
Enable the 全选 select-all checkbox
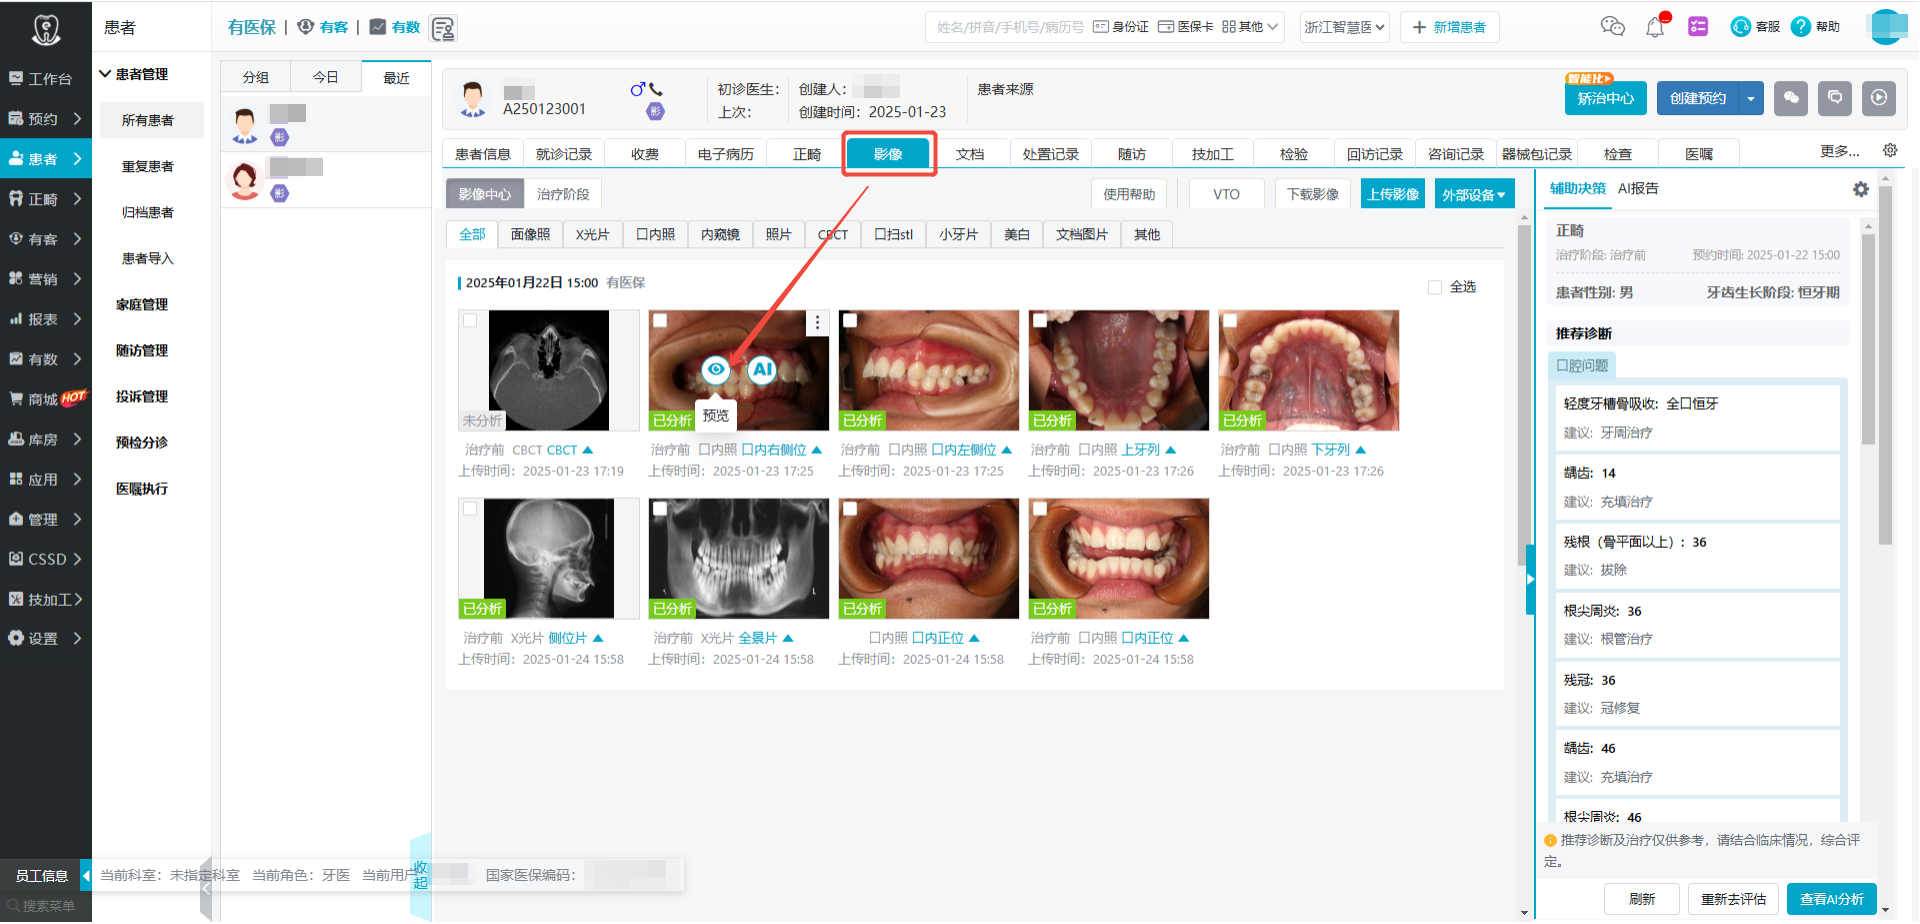click(x=1434, y=286)
